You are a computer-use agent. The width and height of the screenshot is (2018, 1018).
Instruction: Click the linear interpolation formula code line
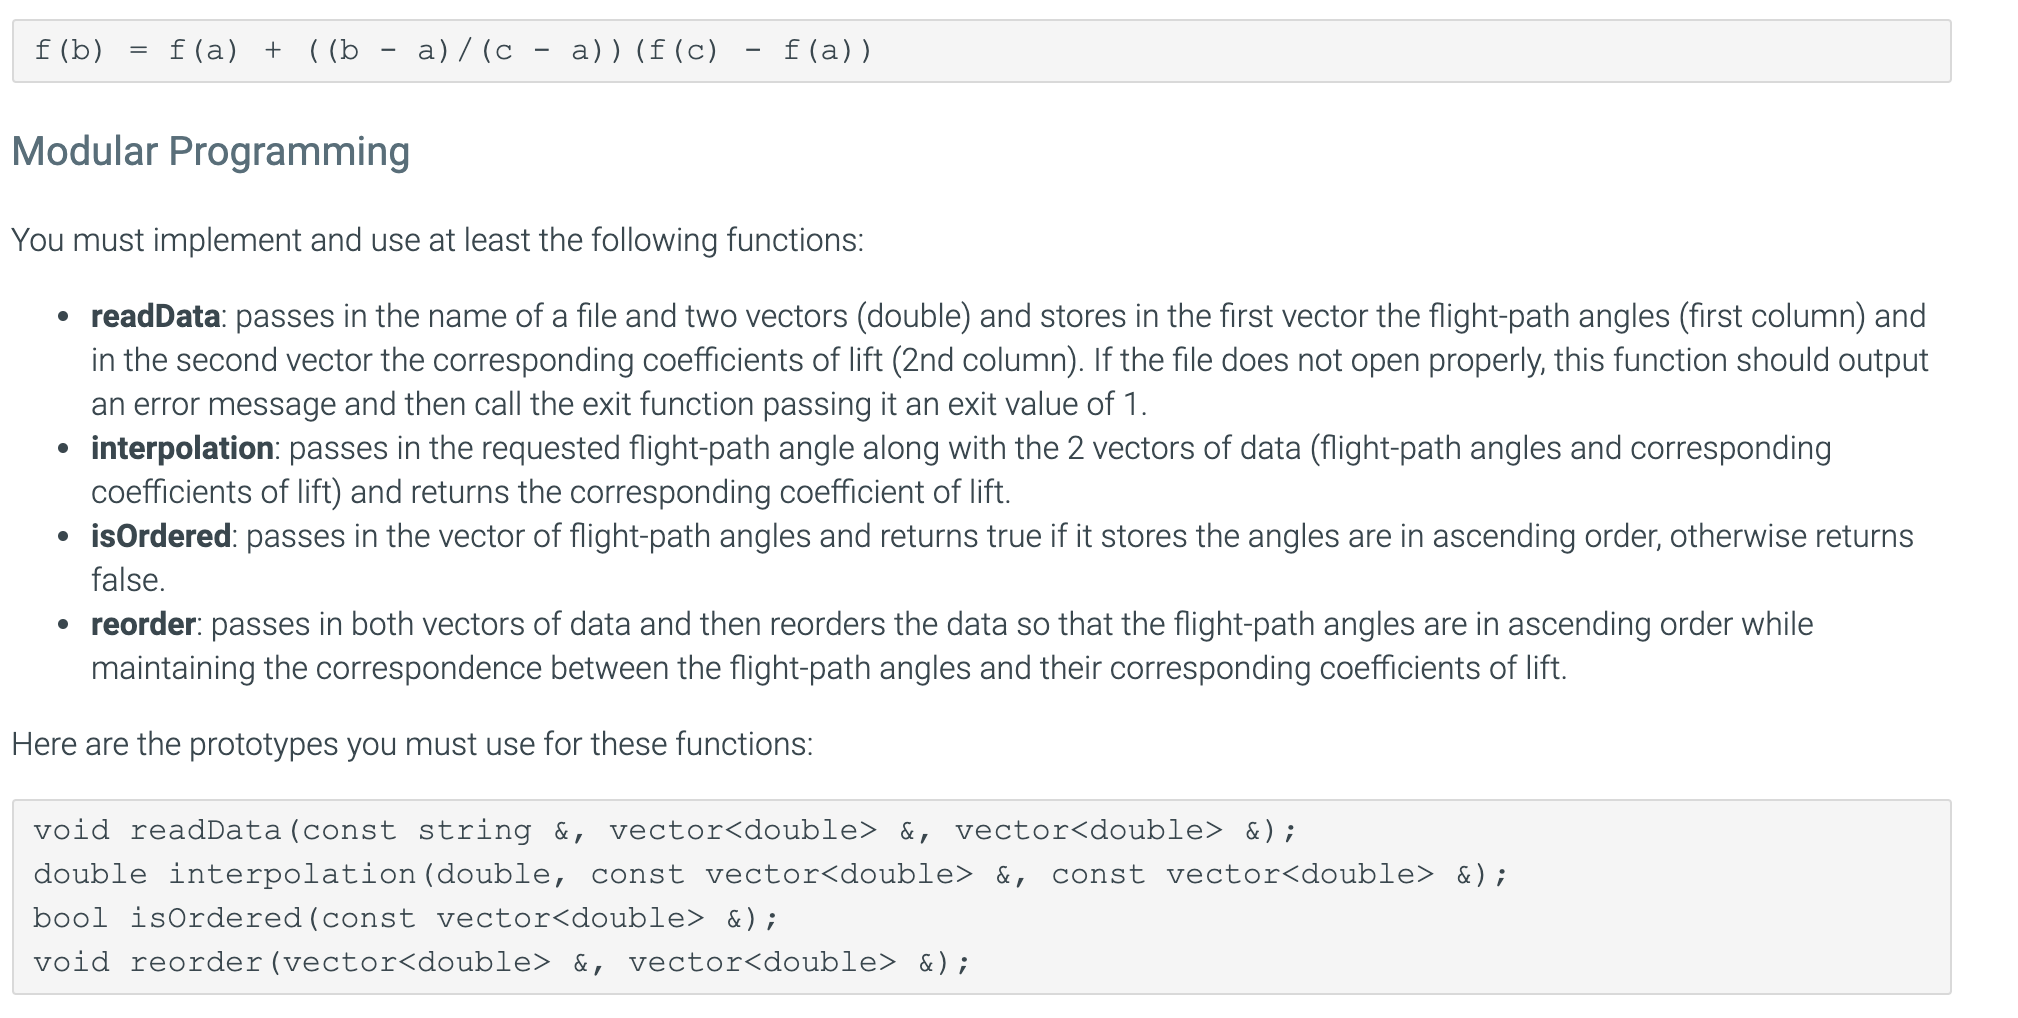453,50
